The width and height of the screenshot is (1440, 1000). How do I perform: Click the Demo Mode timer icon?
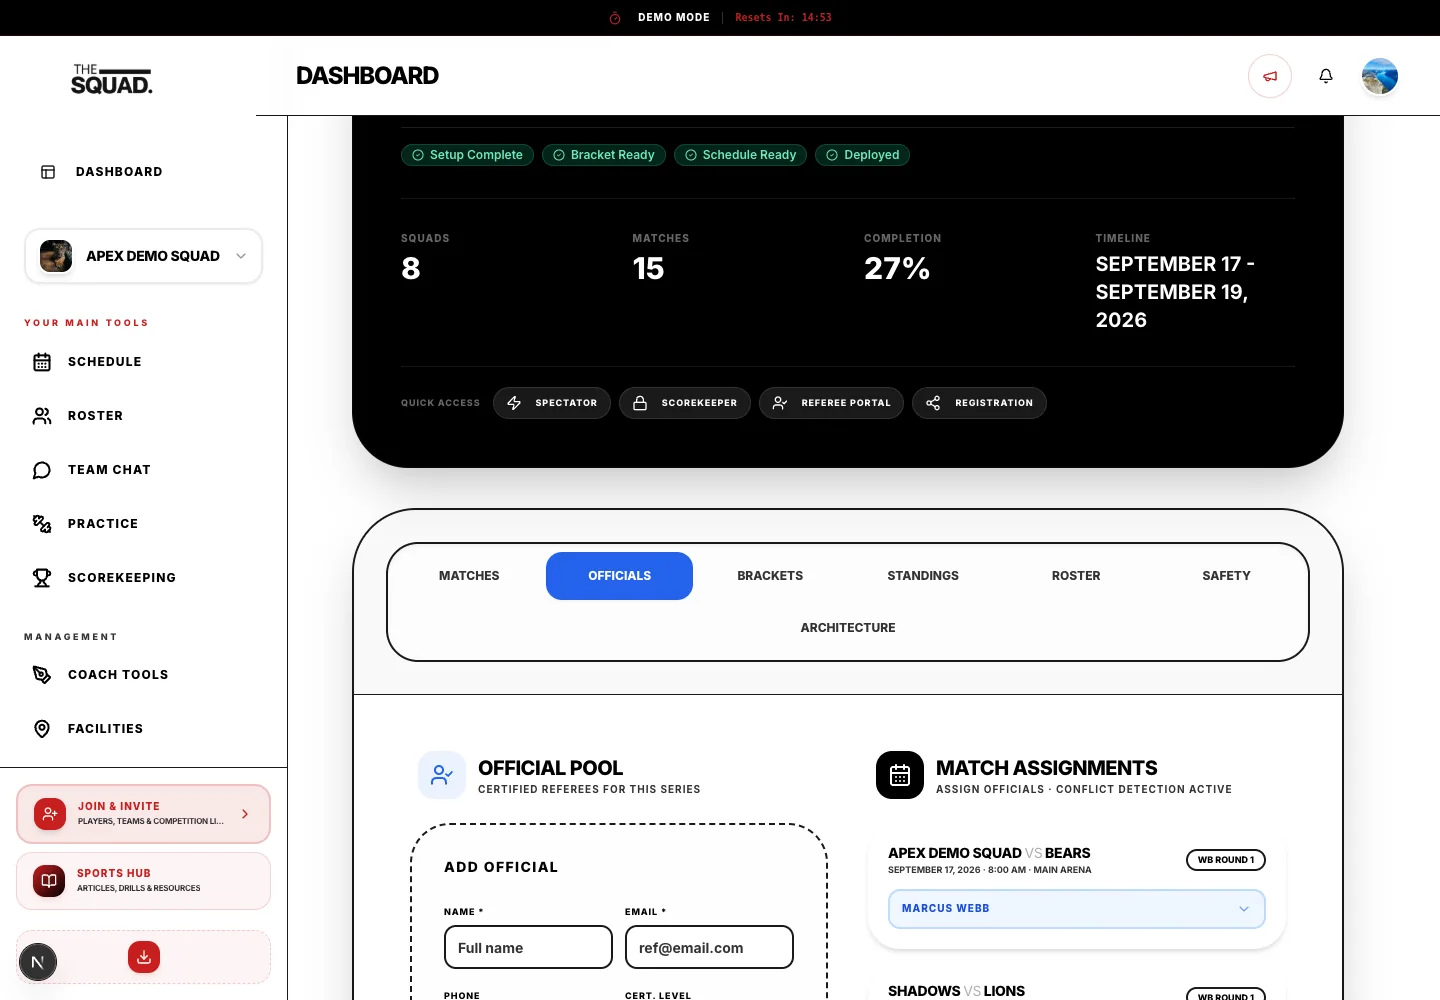[615, 18]
